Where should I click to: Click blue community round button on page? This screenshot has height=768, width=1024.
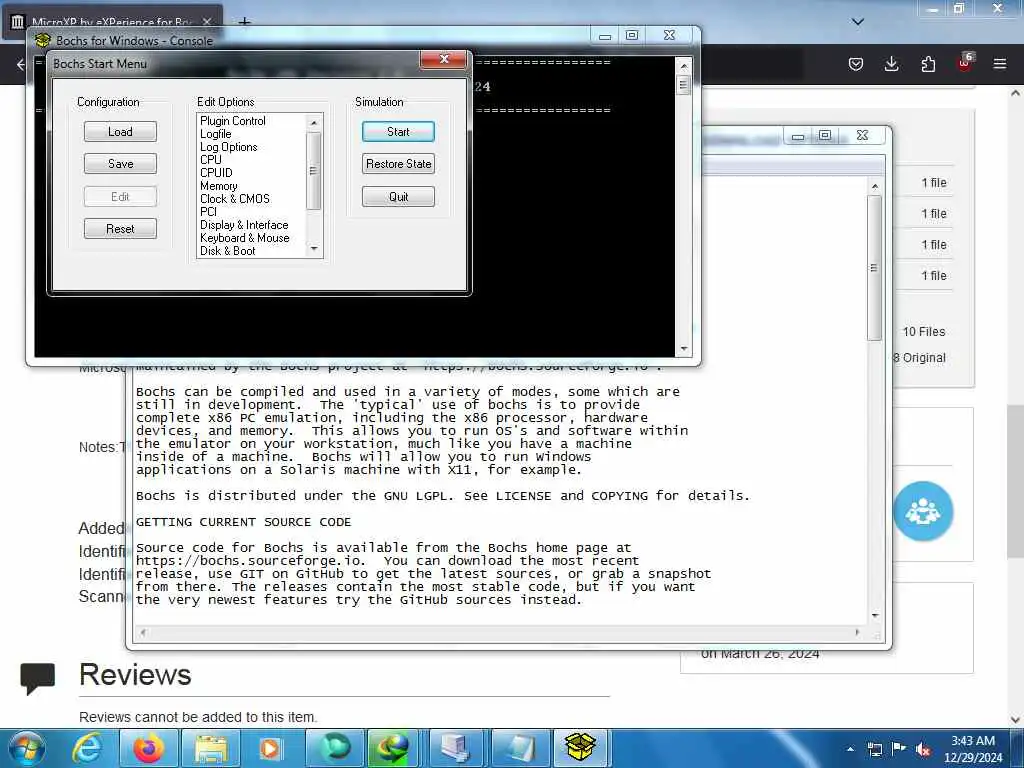923,511
